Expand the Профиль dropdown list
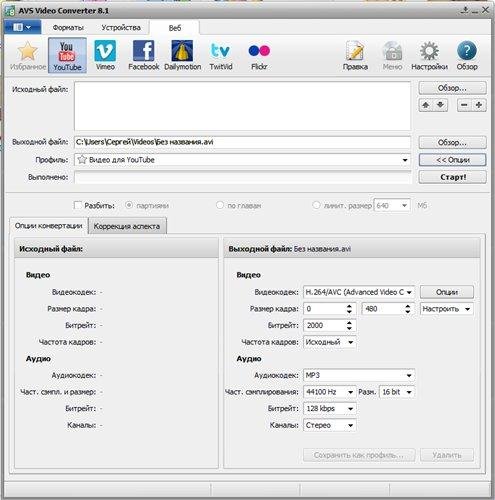The height and width of the screenshot is (500, 495). pos(405,160)
